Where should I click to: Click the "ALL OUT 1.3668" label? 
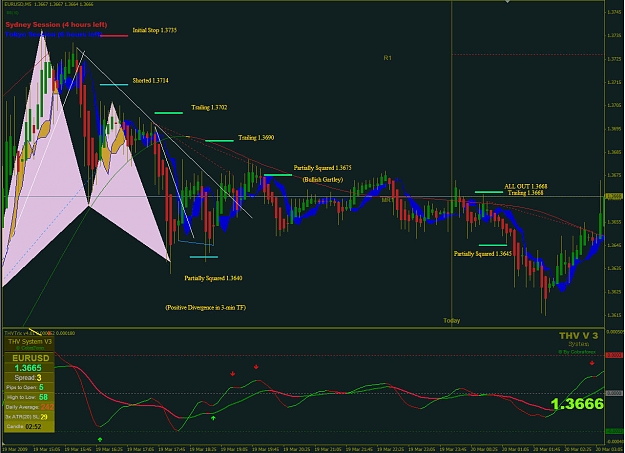[526, 187]
